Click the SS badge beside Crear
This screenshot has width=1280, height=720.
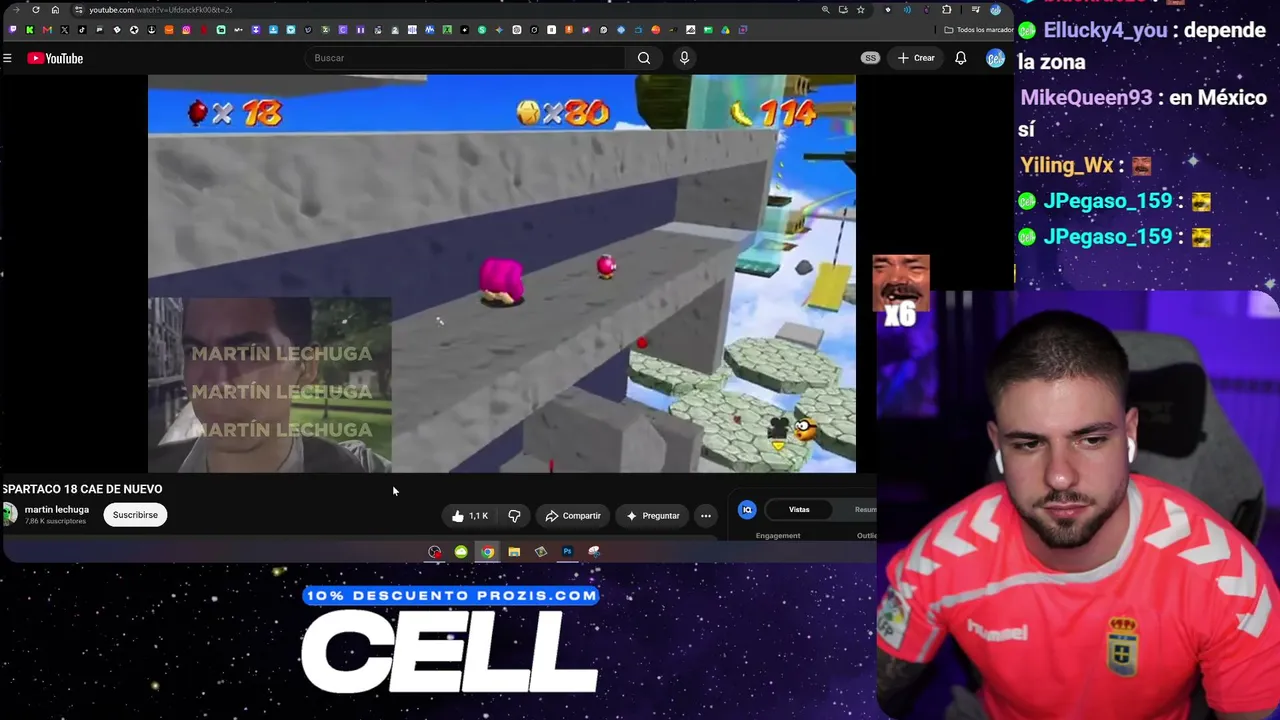tap(870, 58)
